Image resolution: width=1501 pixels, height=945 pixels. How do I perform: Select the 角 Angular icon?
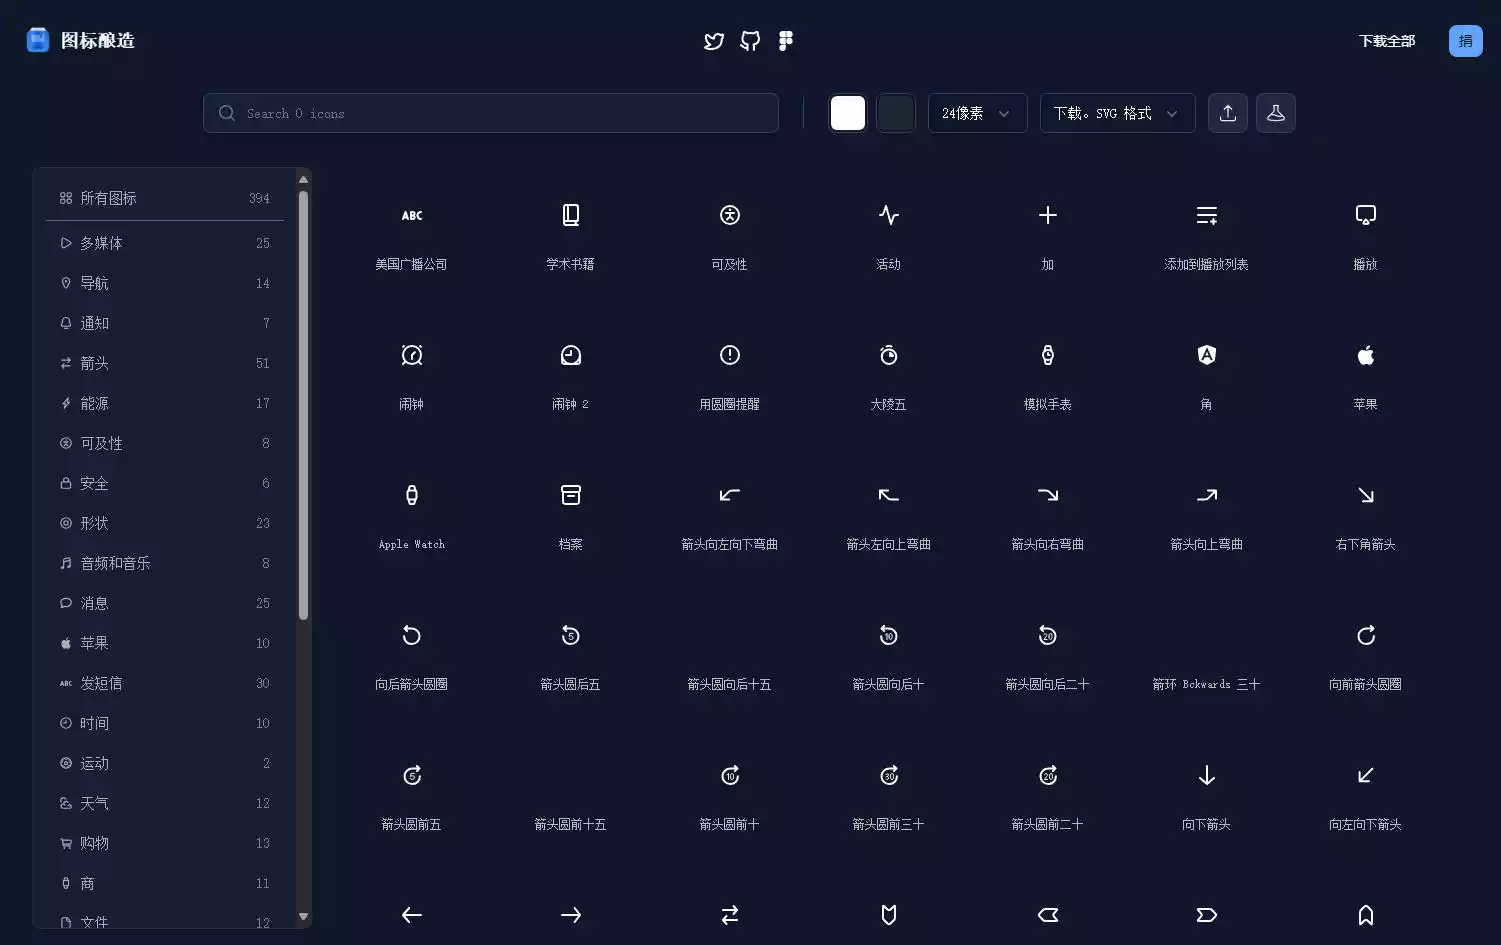click(x=1207, y=355)
